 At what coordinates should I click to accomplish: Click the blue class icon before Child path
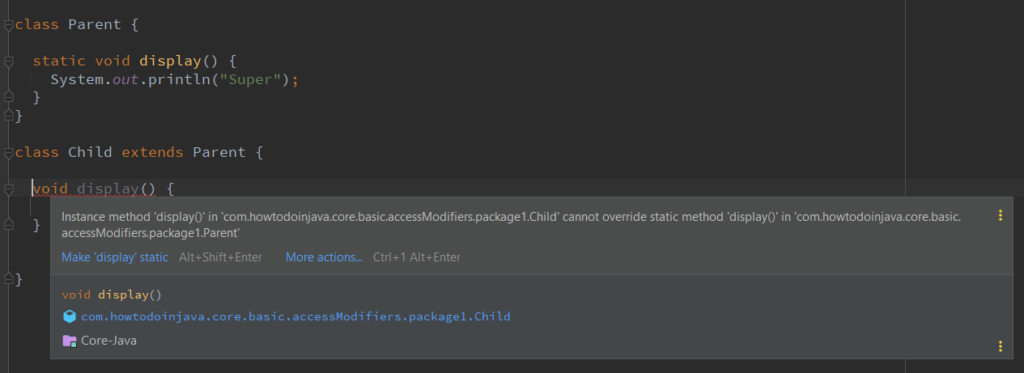click(69, 317)
